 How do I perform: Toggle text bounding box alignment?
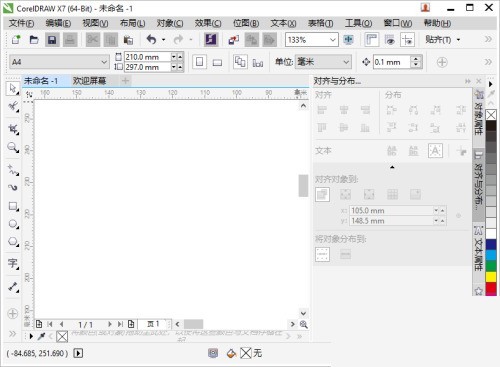click(435, 151)
